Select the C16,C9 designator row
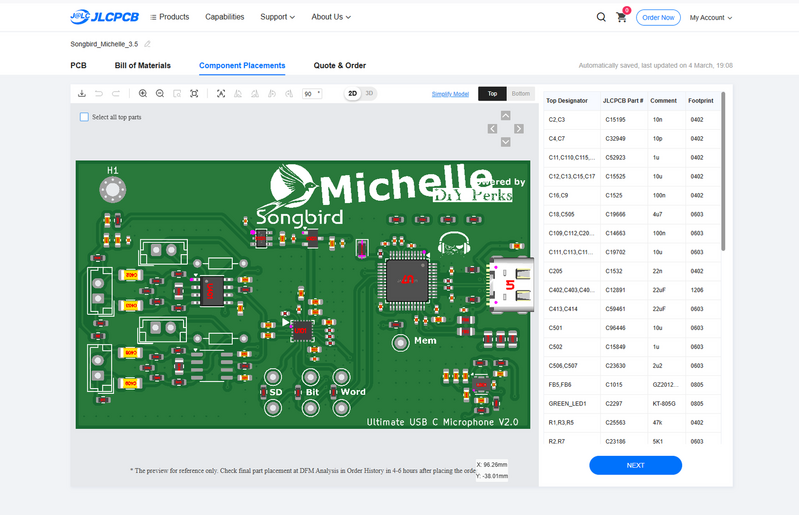 pos(632,195)
